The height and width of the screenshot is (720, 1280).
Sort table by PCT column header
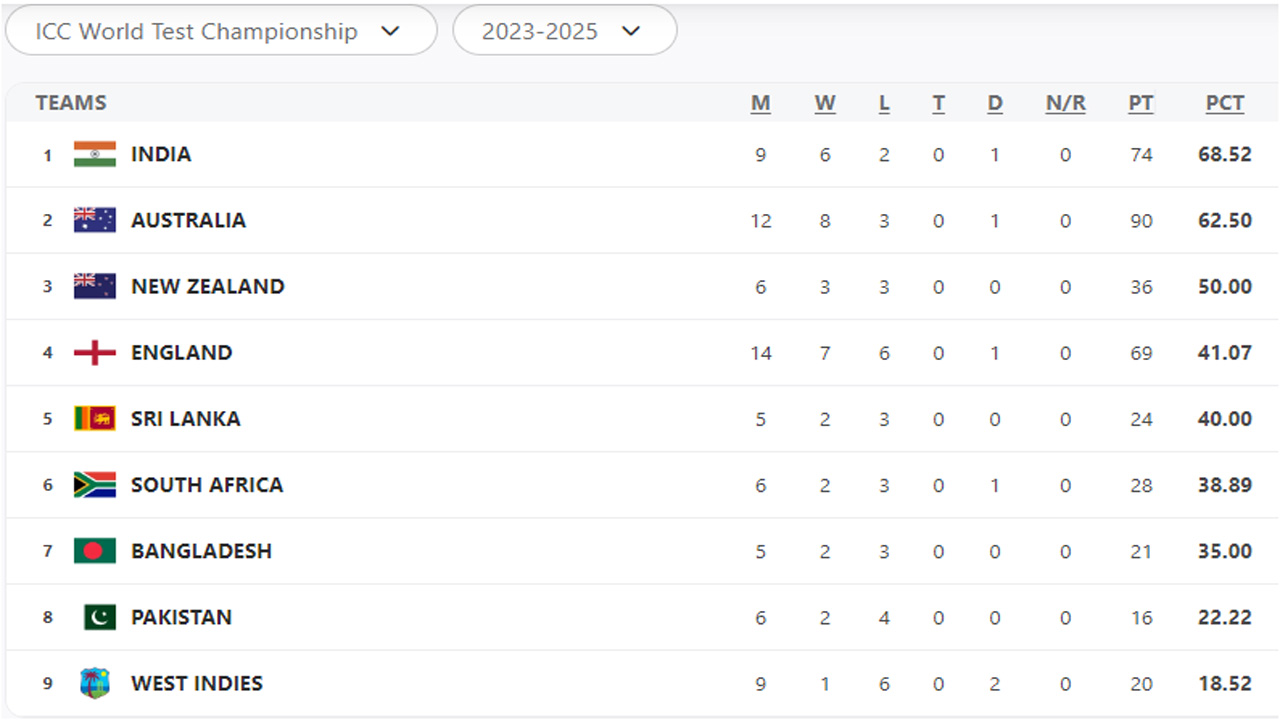[x=1225, y=103]
